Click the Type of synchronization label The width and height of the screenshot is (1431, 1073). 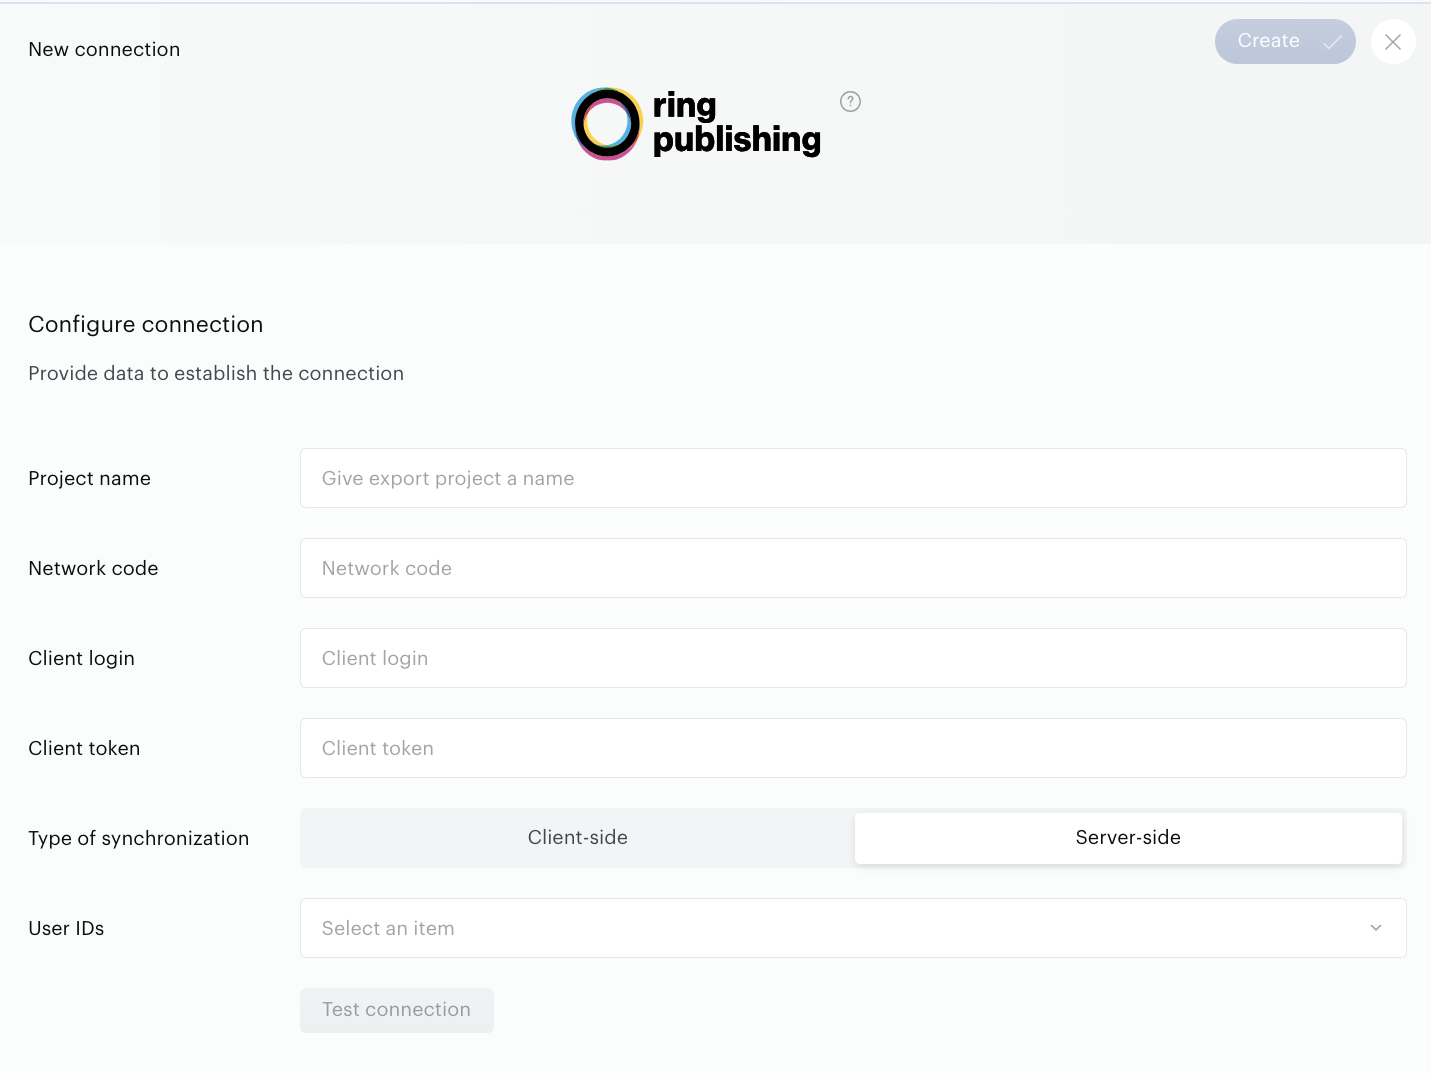click(139, 838)
